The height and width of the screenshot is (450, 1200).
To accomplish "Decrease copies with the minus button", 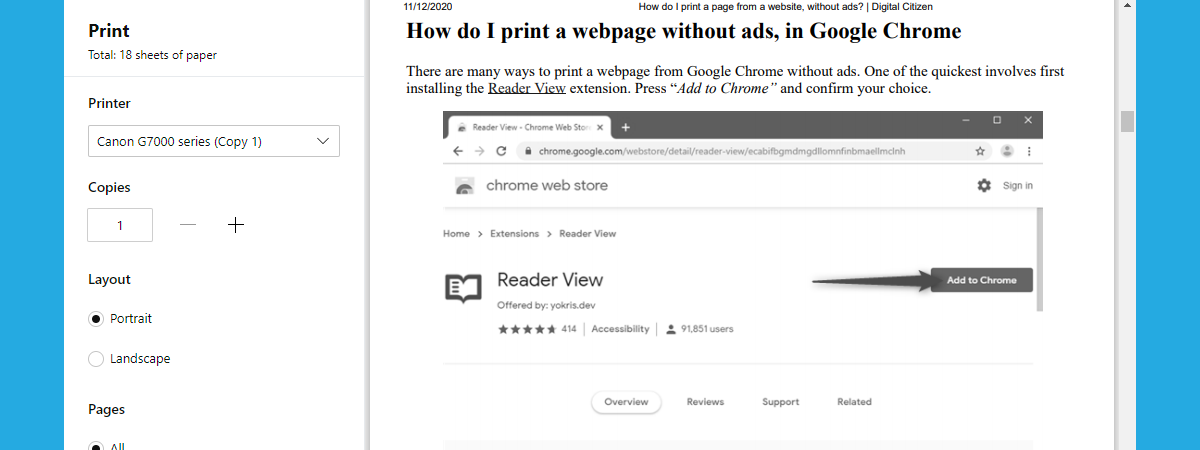I will (x=188, y=225).
